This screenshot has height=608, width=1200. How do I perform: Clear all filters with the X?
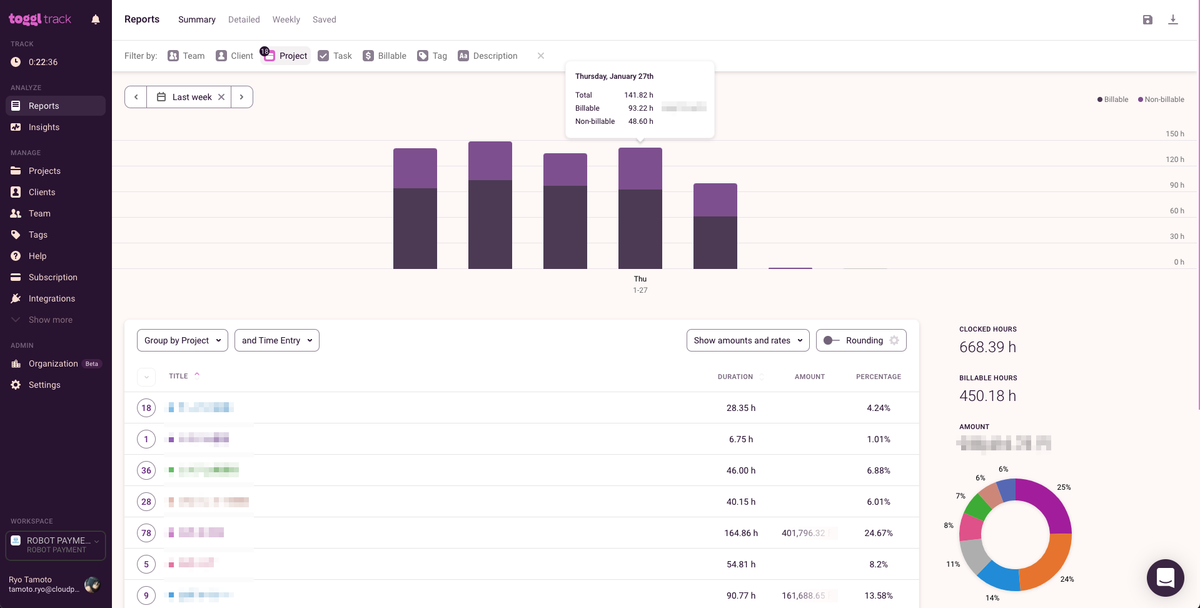click(x=541, y=56)
